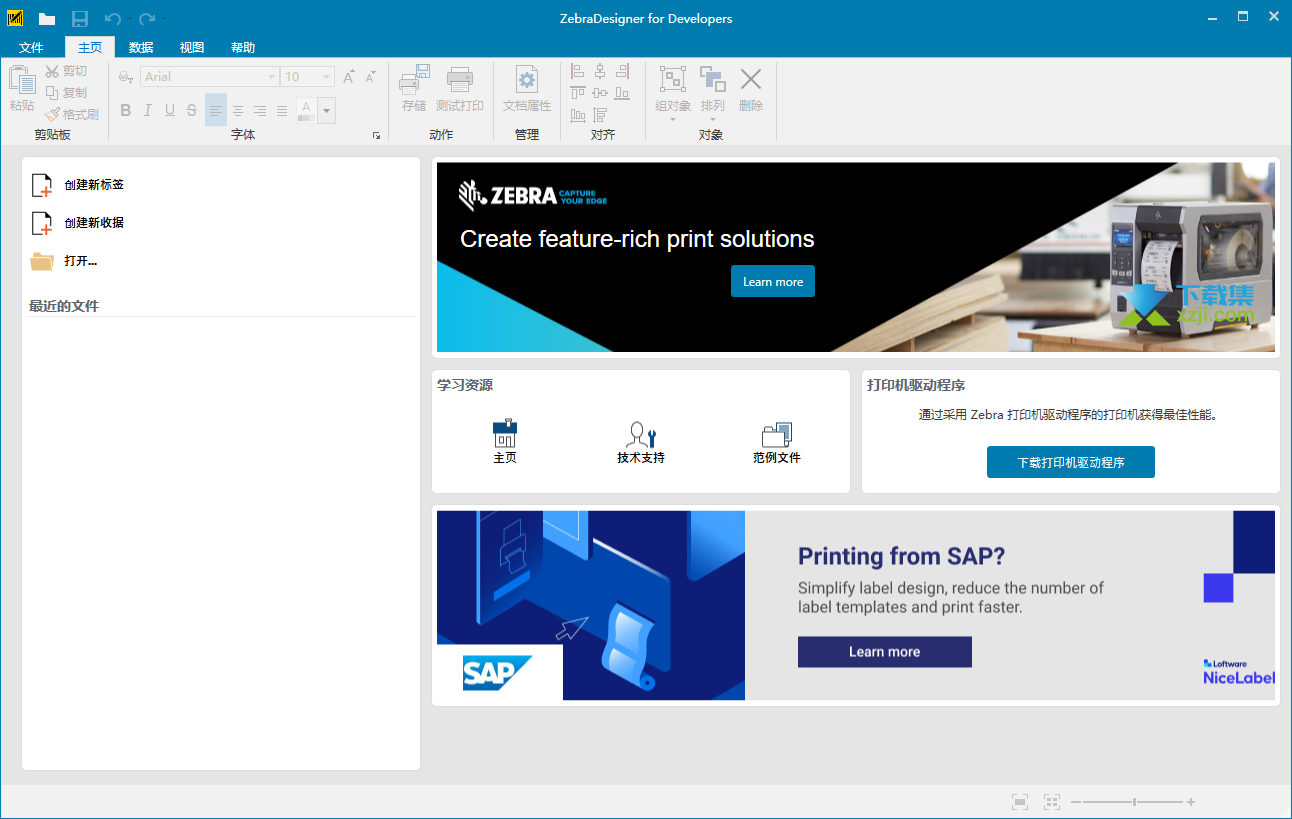
Task: Click the align left edges icon in 对齐
Action: coord(577,71)
